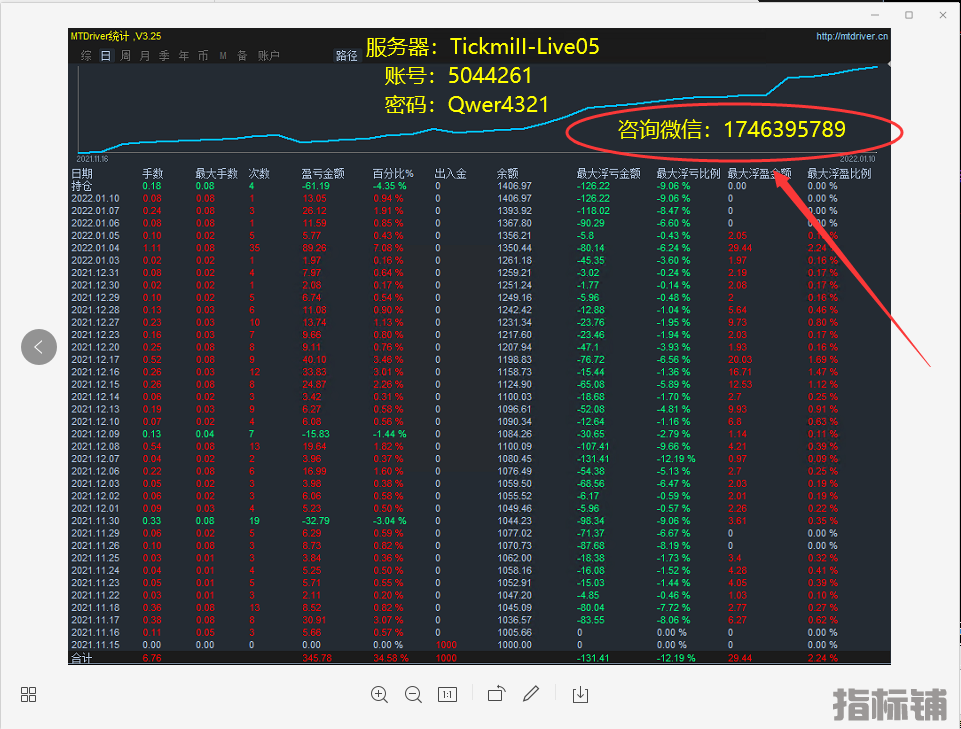Click the zoom out magnifier icon
Image resolution: width=961 pixels, height=729 pixels.
413,694
